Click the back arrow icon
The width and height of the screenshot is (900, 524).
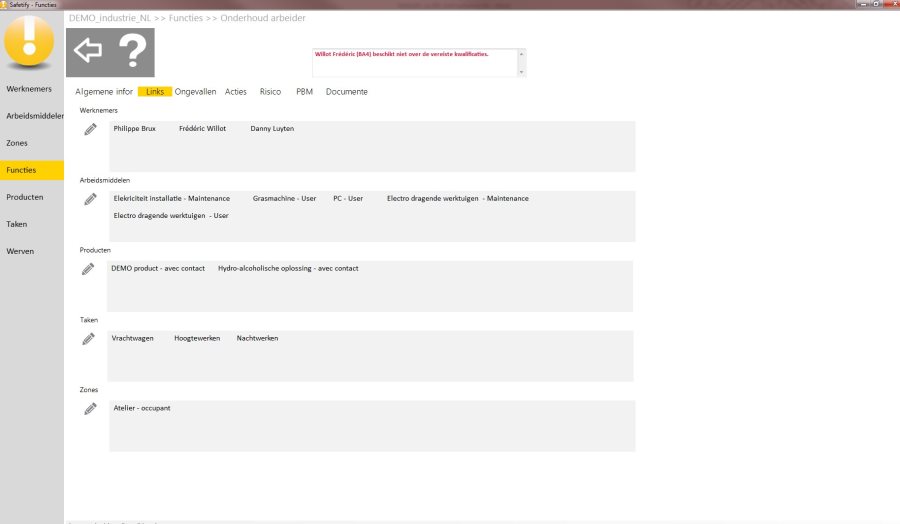(88, 51)
